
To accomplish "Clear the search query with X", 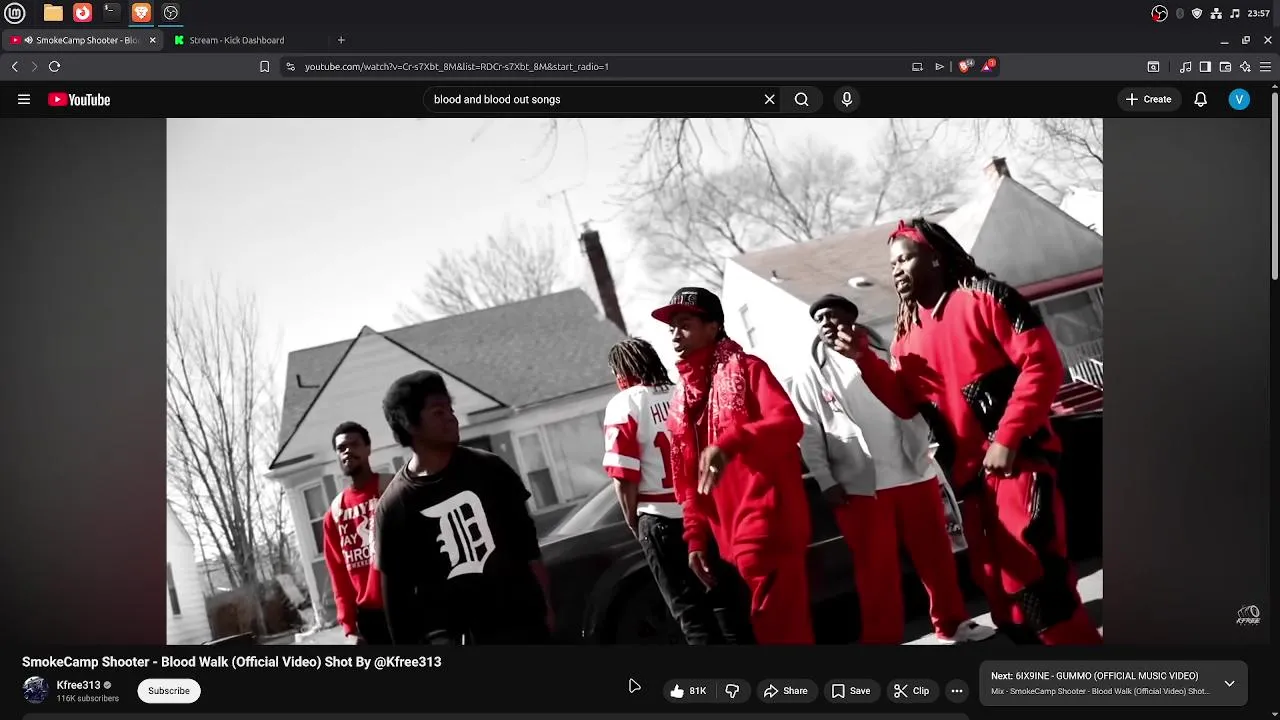I will [x=769, y=99].
